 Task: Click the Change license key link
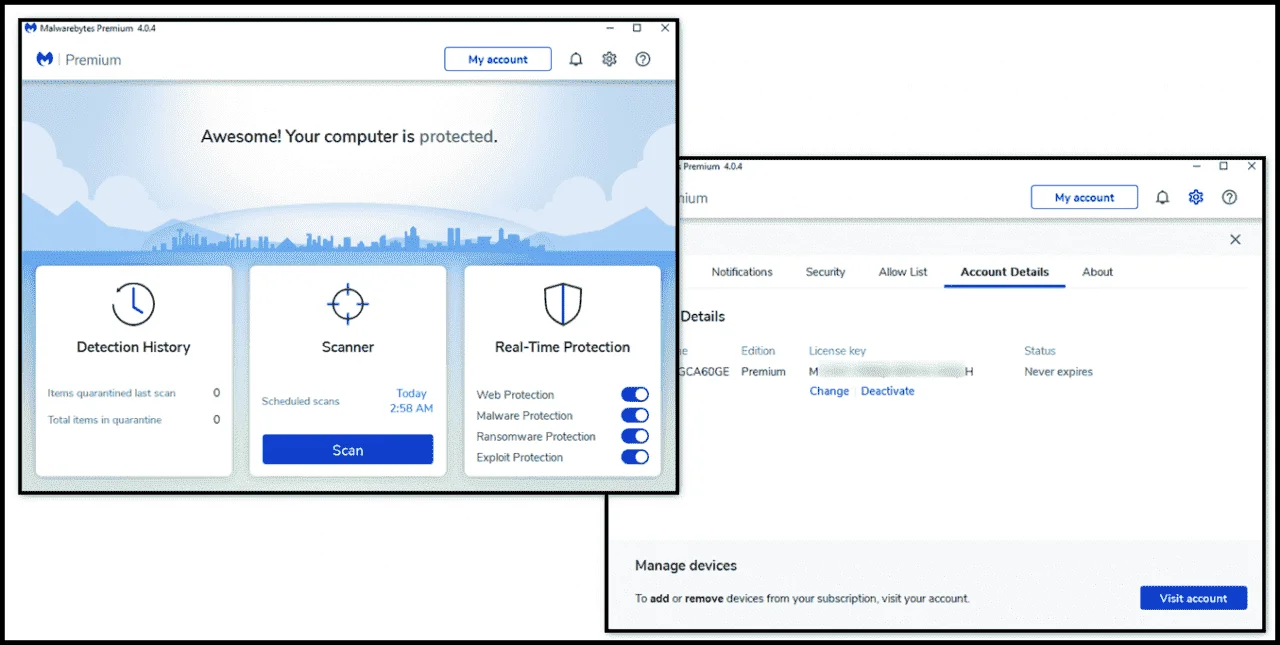829,391
